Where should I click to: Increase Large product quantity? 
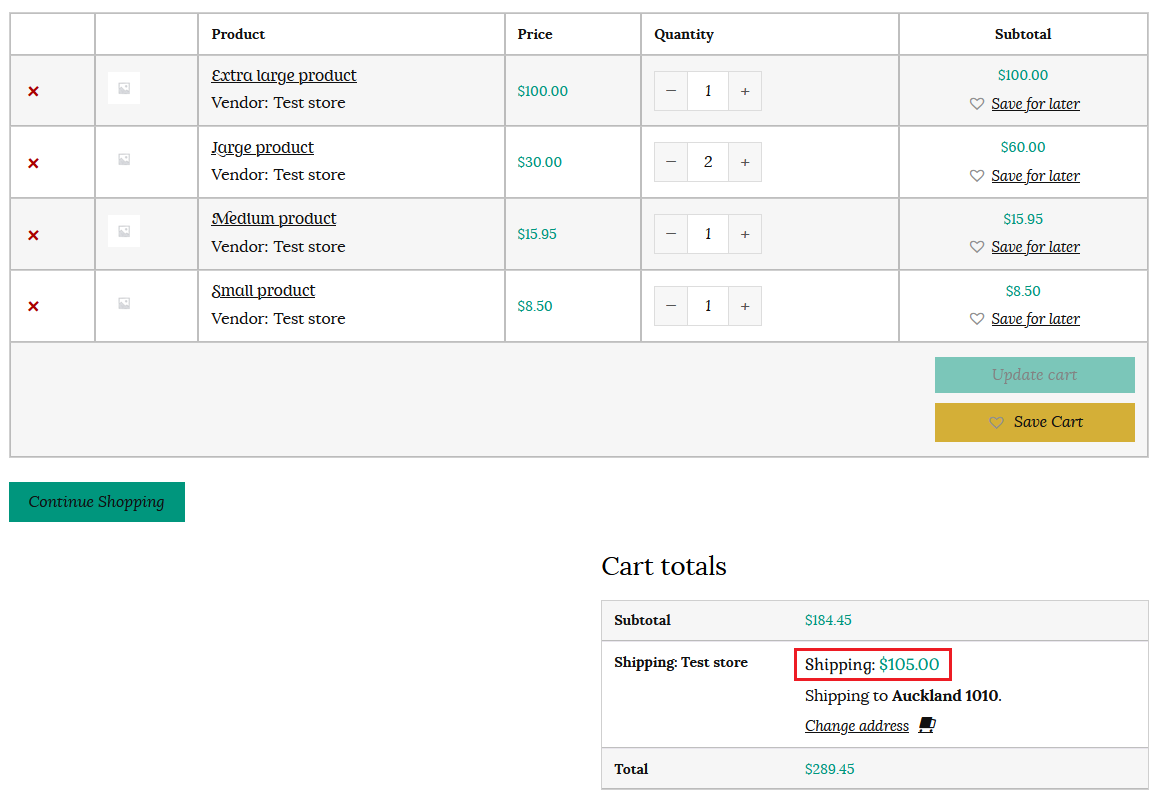(745, 162)
